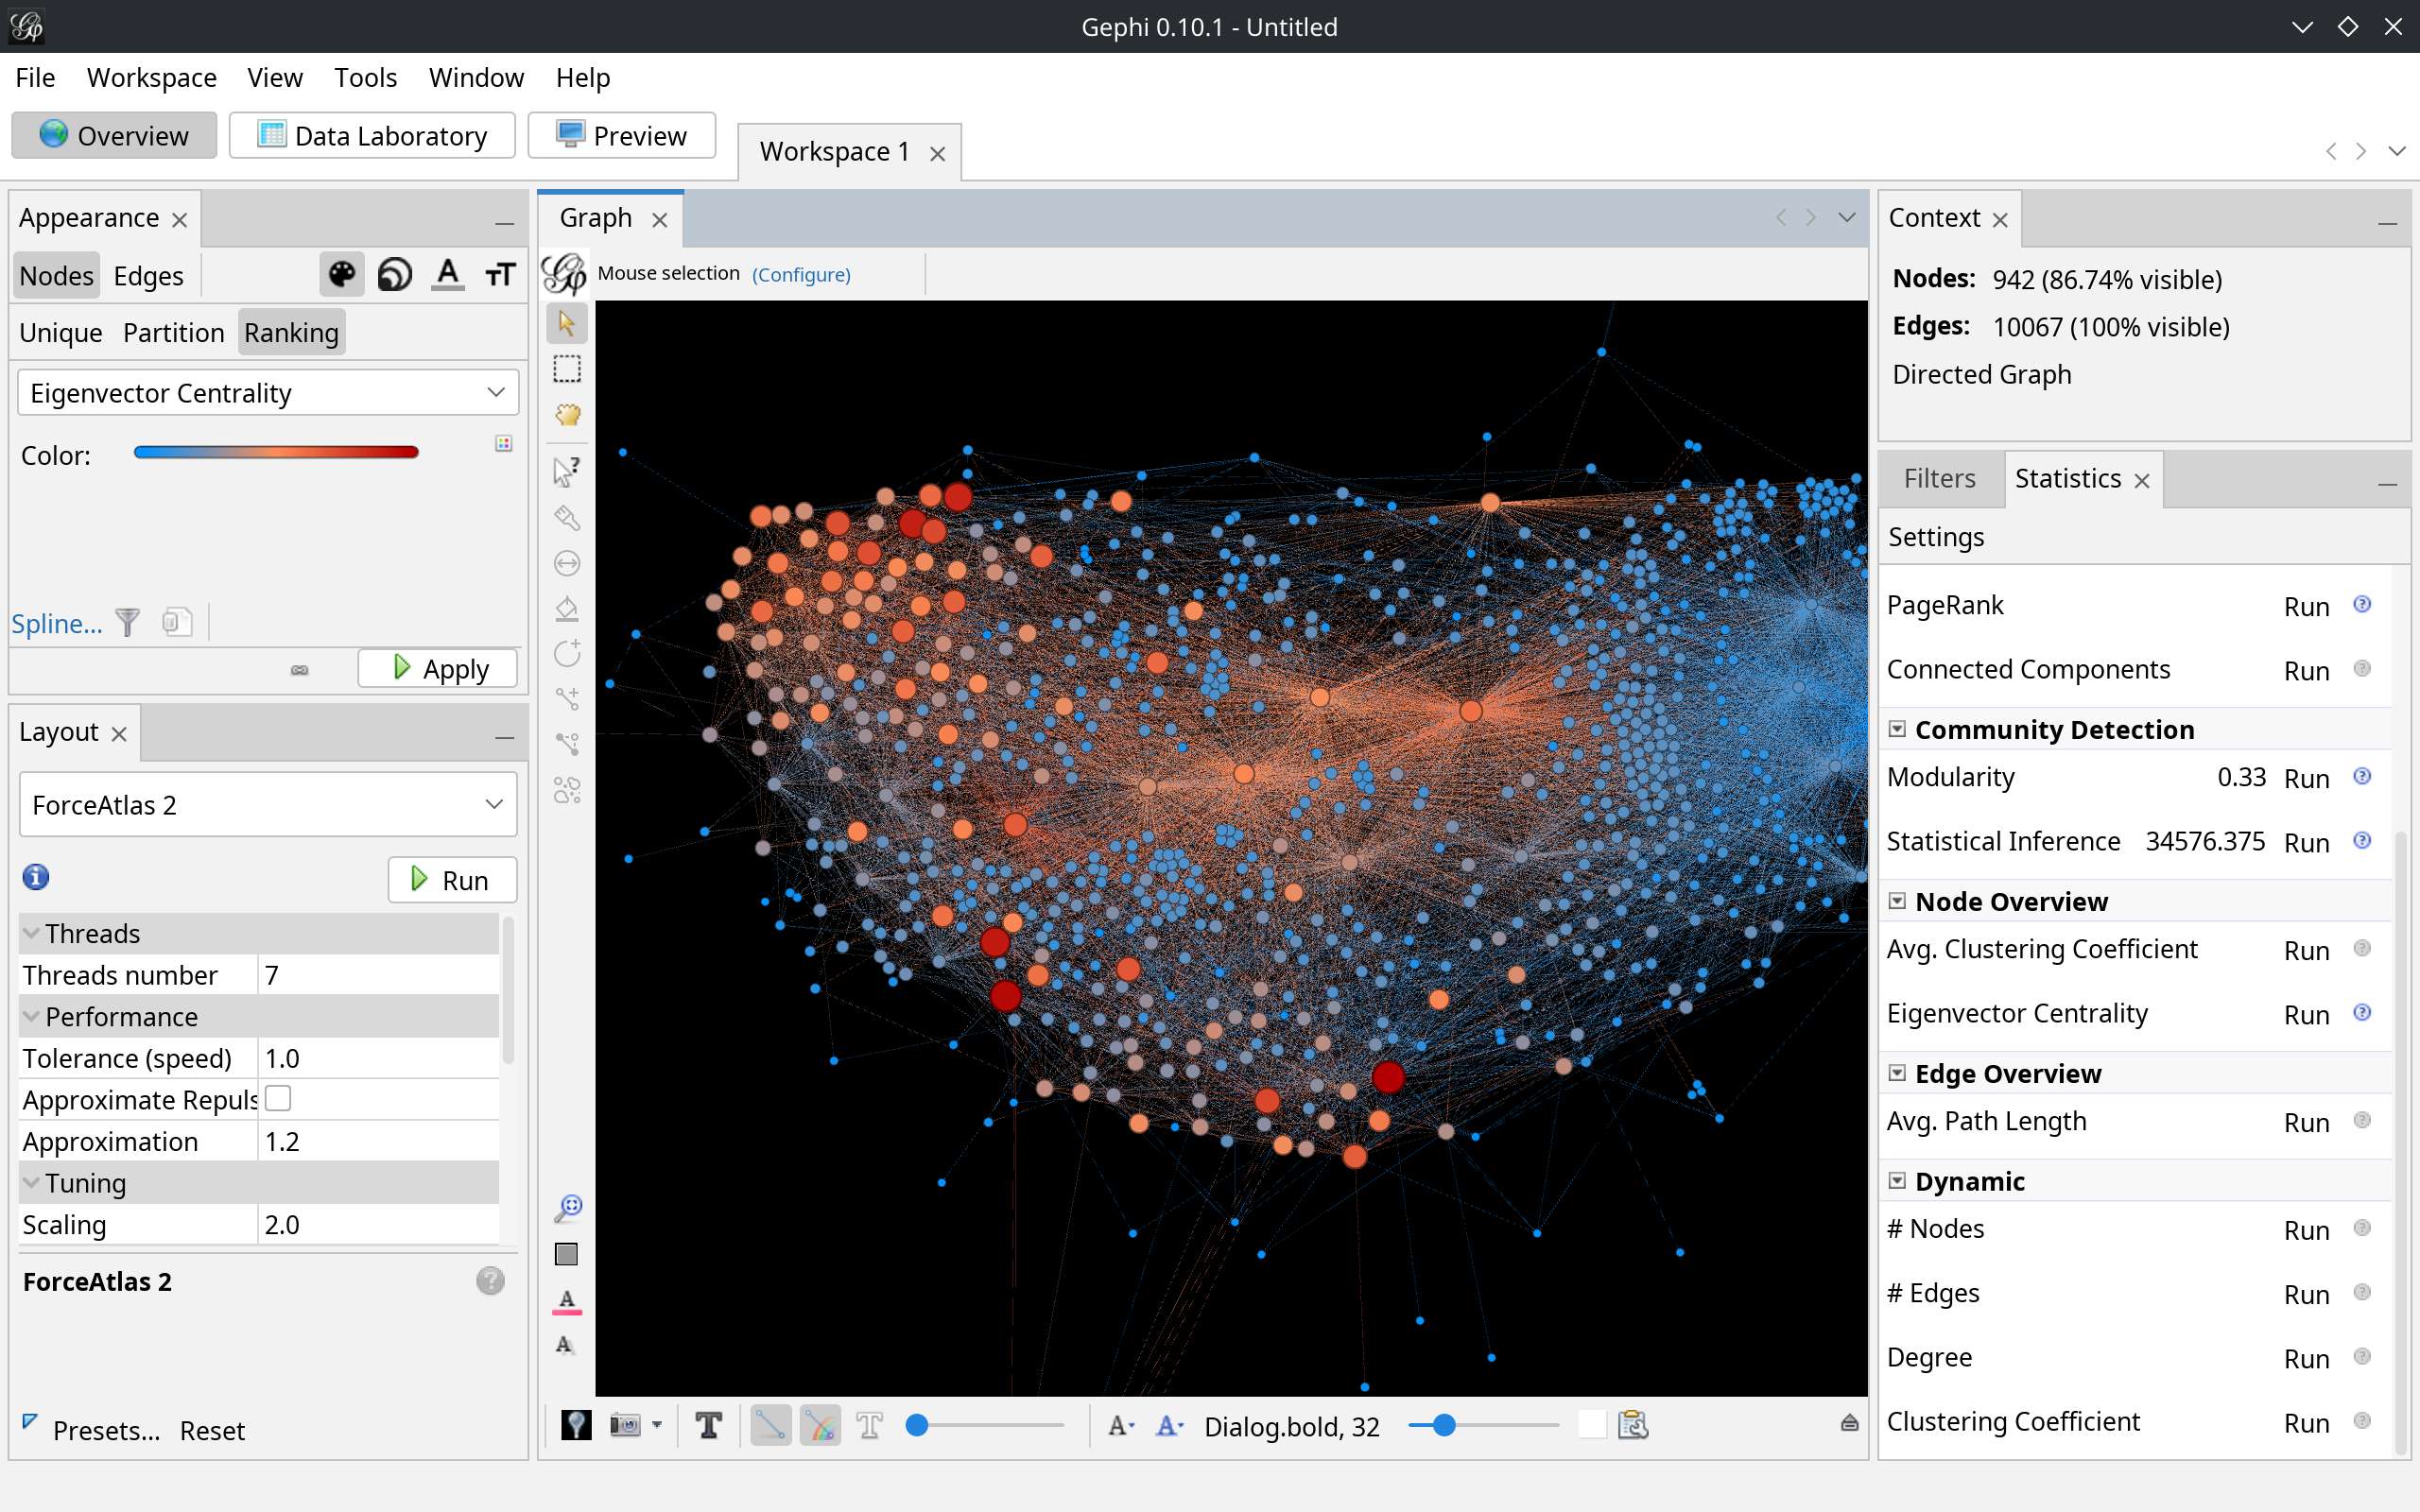The width and height of the screenshot is (2420, 1512).
Task: Collapse Dynamic statistics group
Action: tap(1897, 1181)
